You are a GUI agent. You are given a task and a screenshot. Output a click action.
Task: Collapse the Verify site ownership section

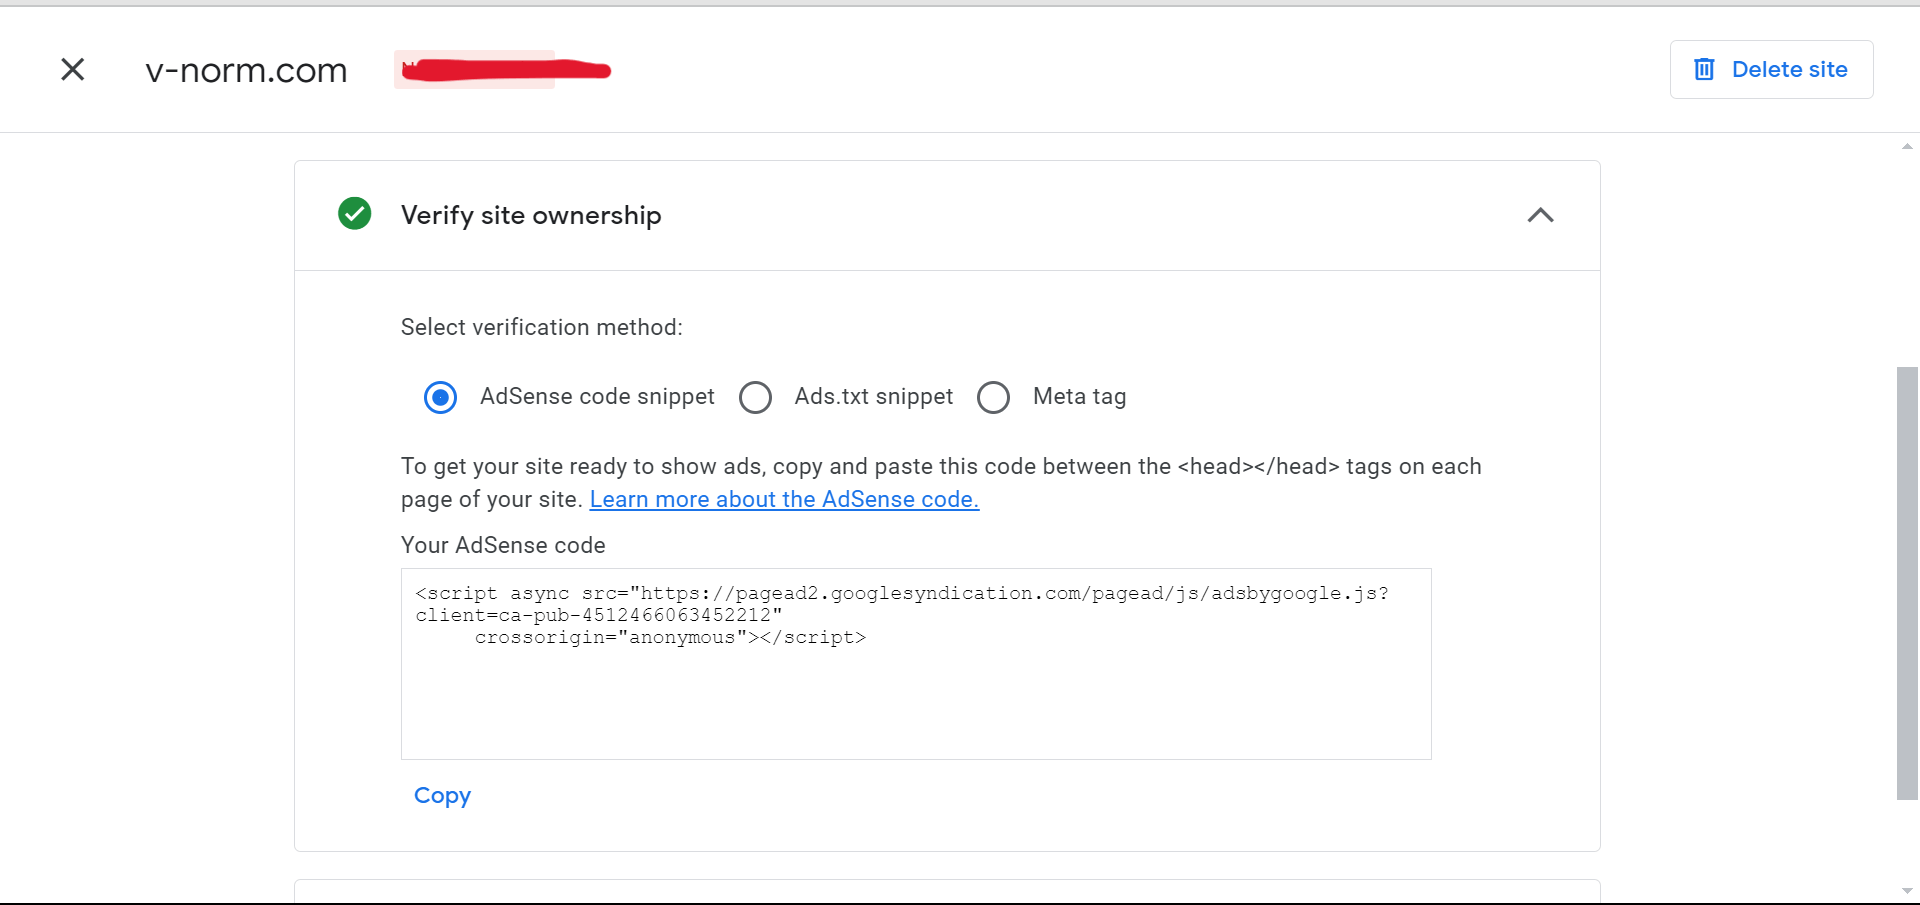pyautogui.click(x=1540, y=215)
